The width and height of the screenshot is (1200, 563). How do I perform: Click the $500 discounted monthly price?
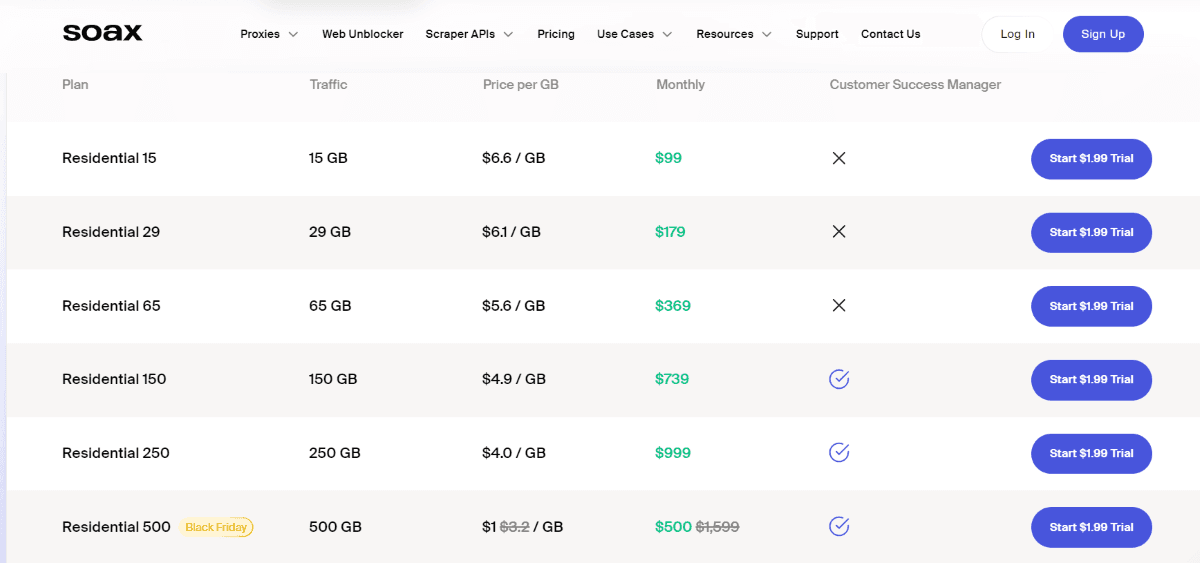click(x=673, y=527)
